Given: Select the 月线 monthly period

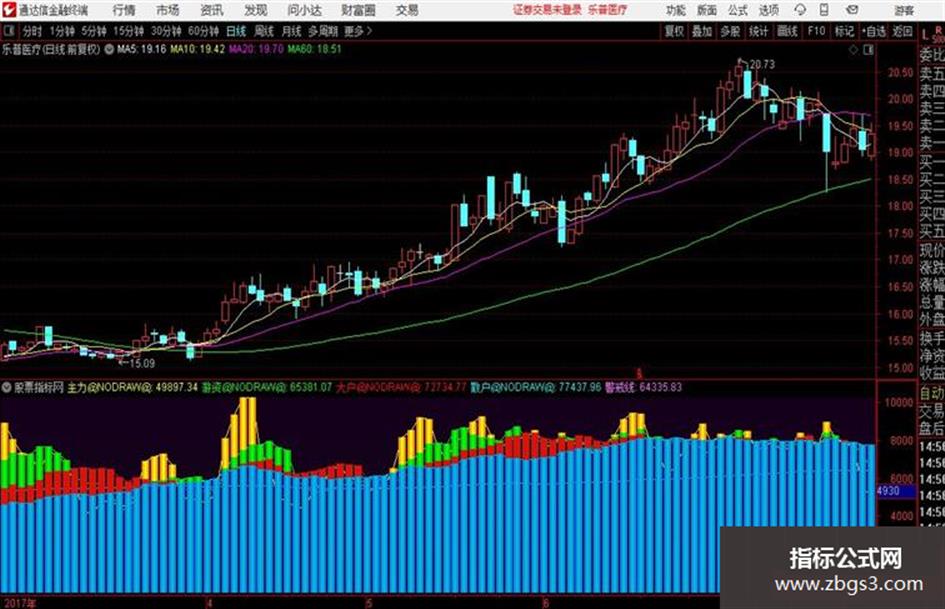Looking at the screenshot, I should point(292,31).
